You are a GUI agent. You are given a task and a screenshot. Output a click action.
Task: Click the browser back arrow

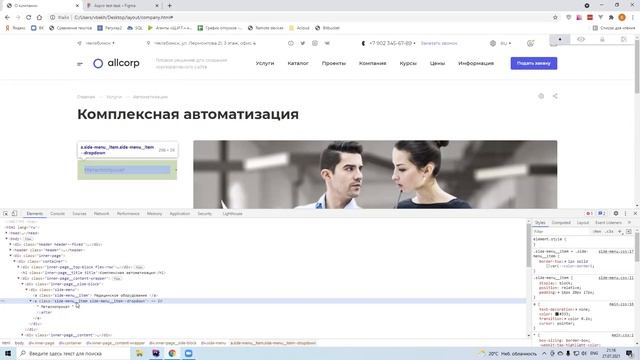click(x=7, y=18)
